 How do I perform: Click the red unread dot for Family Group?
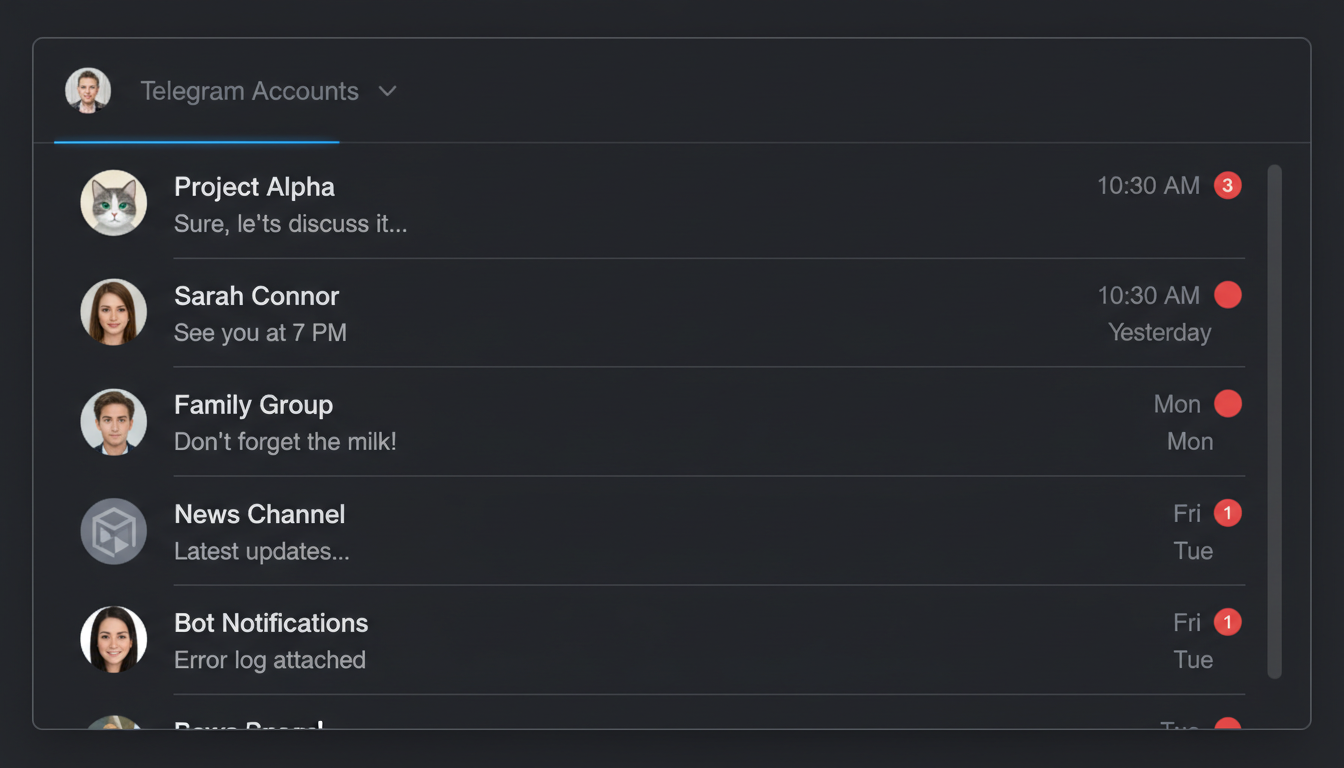tap(1228, 404)
